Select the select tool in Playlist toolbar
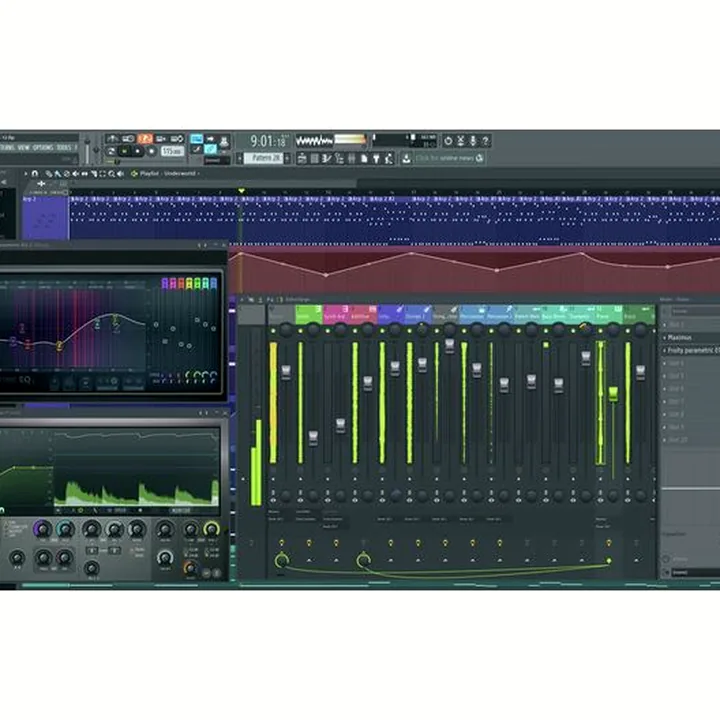The width and height of the screenshot is (720, 720). click(102, 174)
